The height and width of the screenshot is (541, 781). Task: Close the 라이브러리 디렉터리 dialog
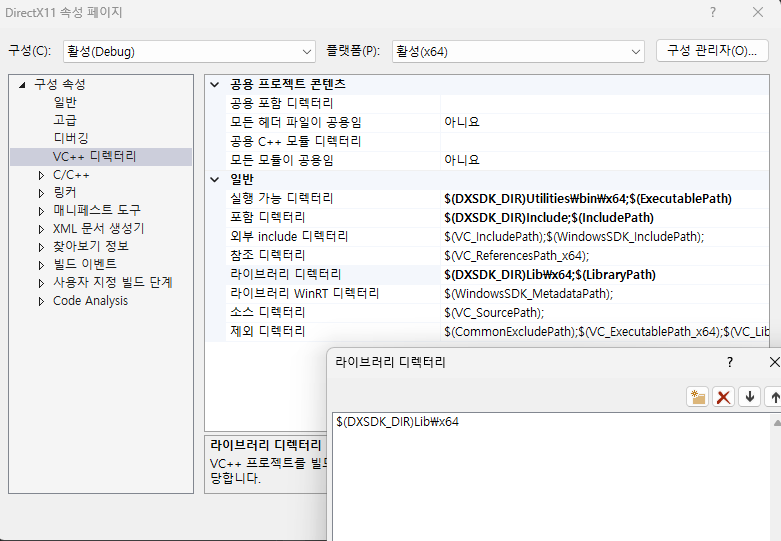[x=774, y=362]
